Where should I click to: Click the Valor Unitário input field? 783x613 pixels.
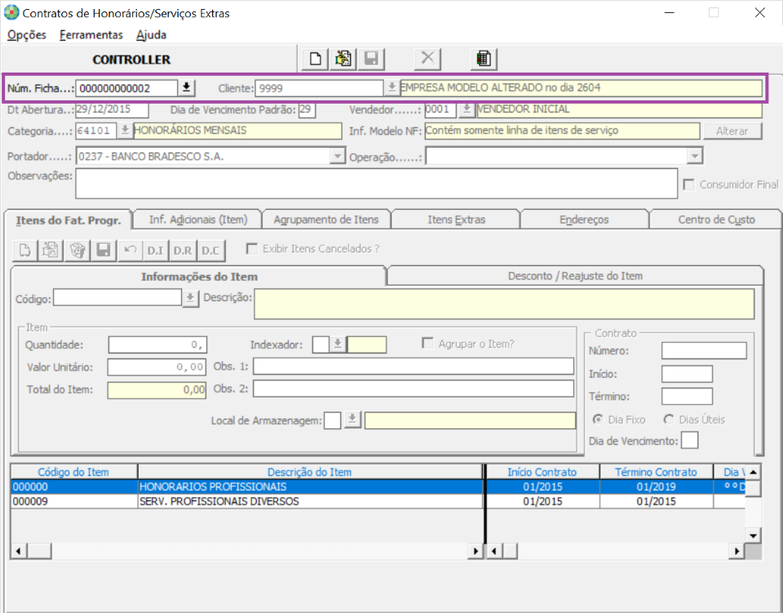tap(156, 367)
